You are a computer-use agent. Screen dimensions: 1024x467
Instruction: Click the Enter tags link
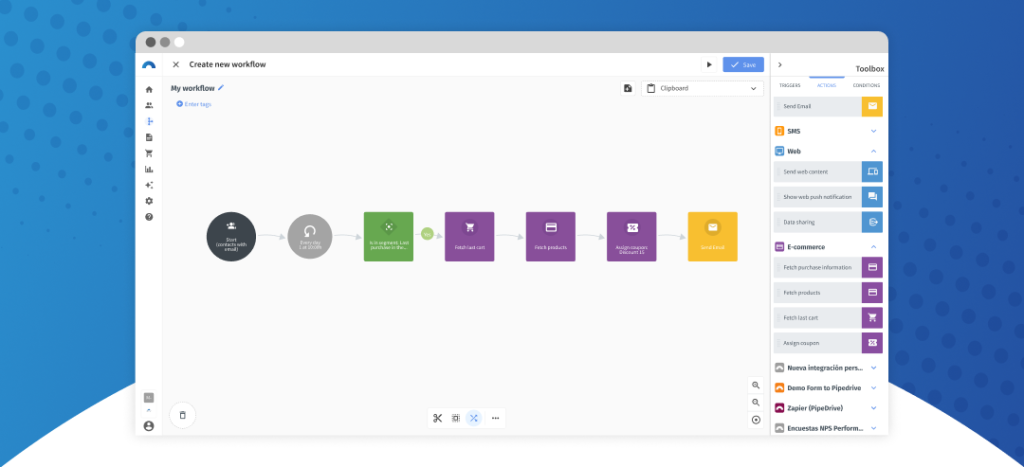(194, 104)
